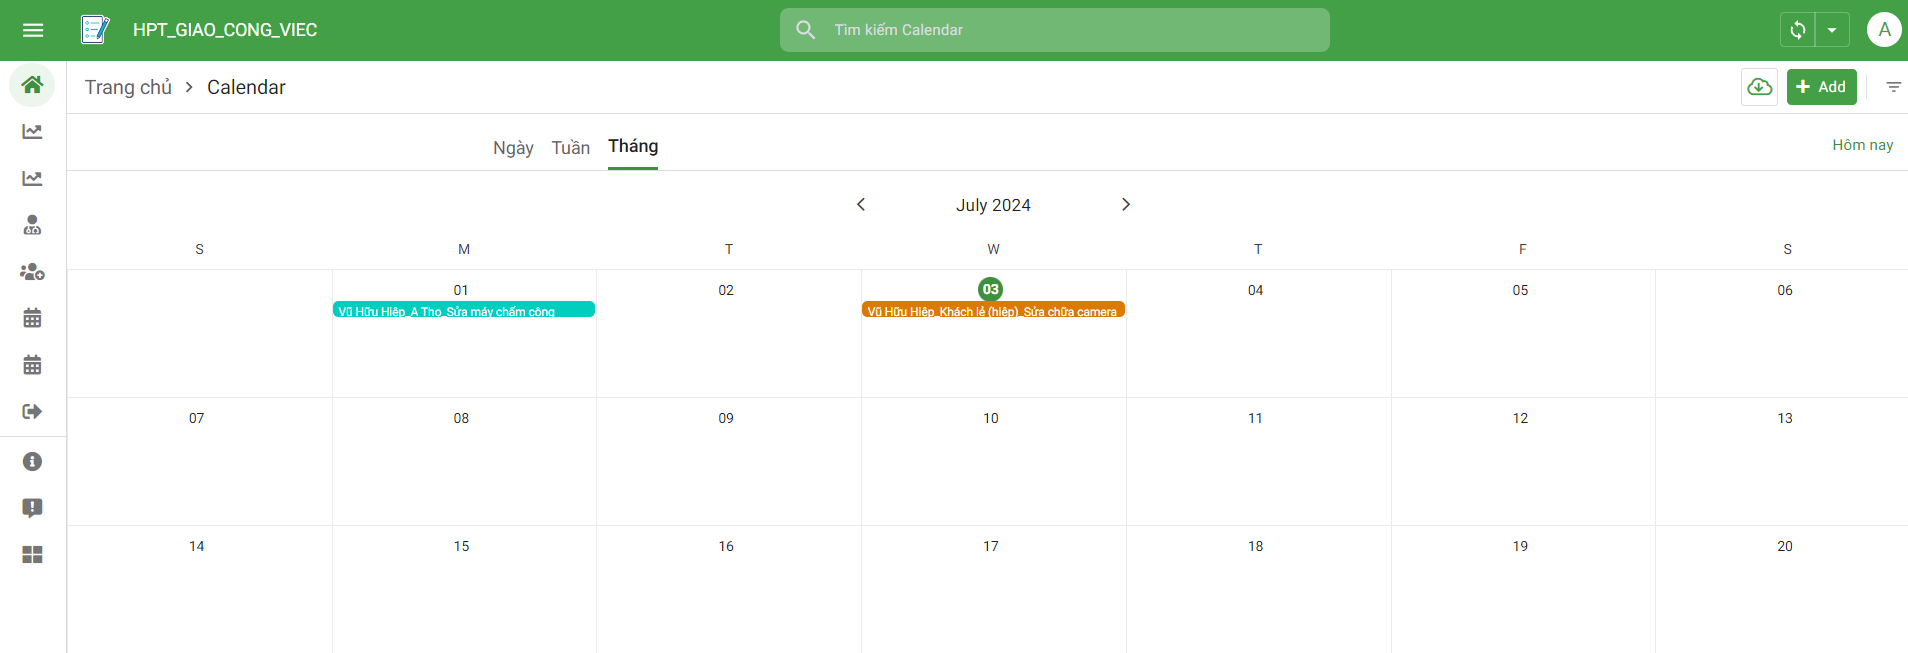Open the filter icon next to Add
This screenshot has height=653, width=1908.
tap(1893, 87)
